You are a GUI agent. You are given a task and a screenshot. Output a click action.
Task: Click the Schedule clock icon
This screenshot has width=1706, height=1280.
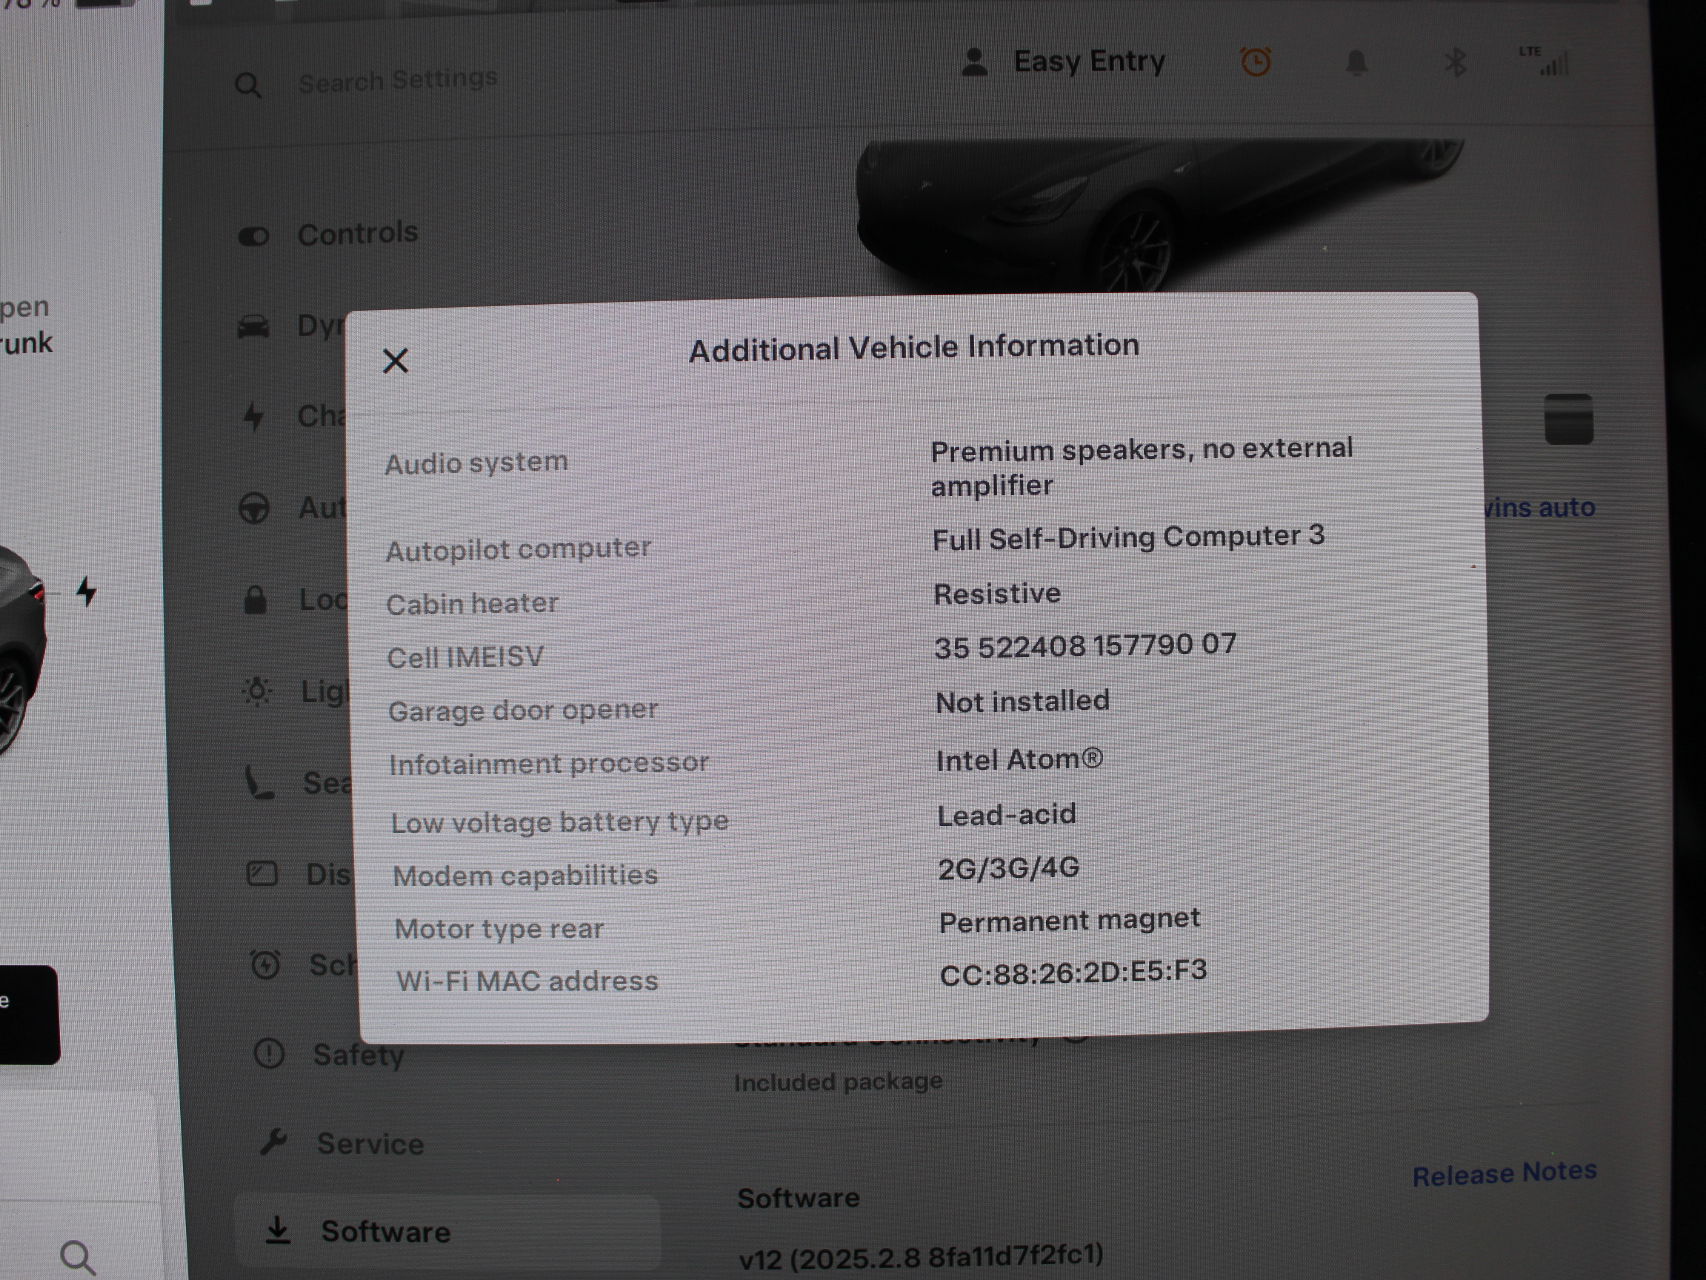click(265, 964)
